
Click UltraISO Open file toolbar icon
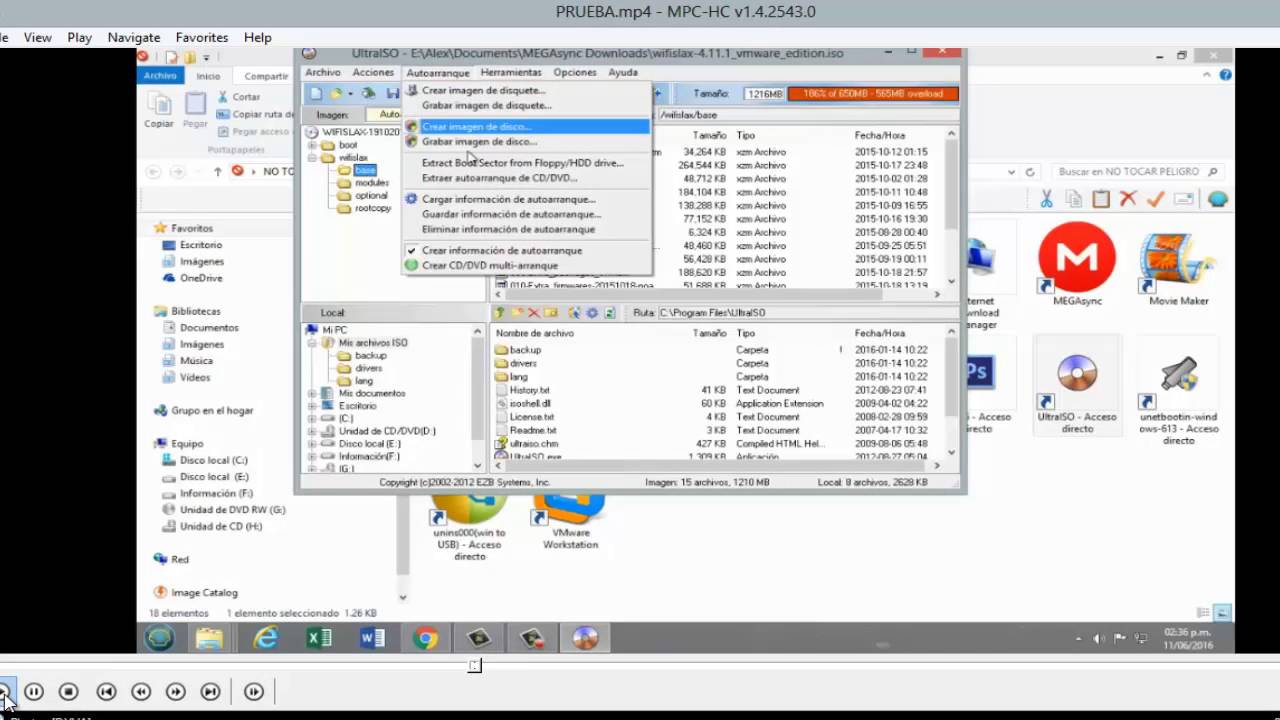tap(337, 93)
